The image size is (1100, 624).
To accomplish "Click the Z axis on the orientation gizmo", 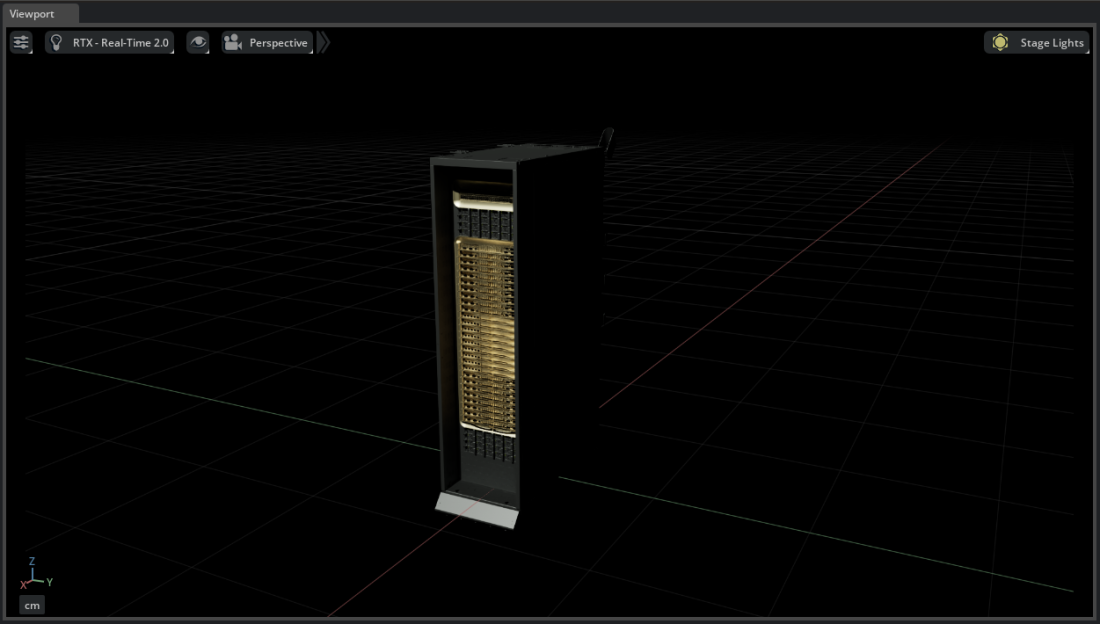I will [31, 563].
